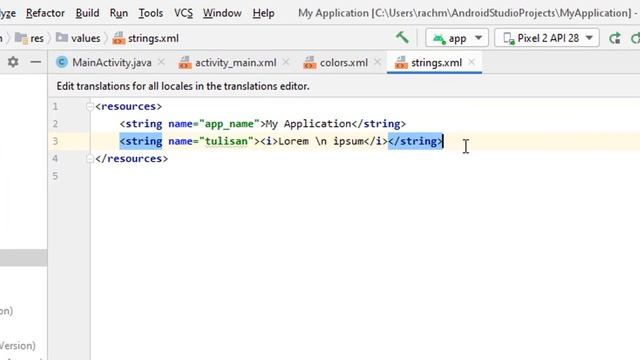Click the "tulisan" attribute value
Image resolution: width=640 pixels, height=360 pixels.
pos(226,141)
